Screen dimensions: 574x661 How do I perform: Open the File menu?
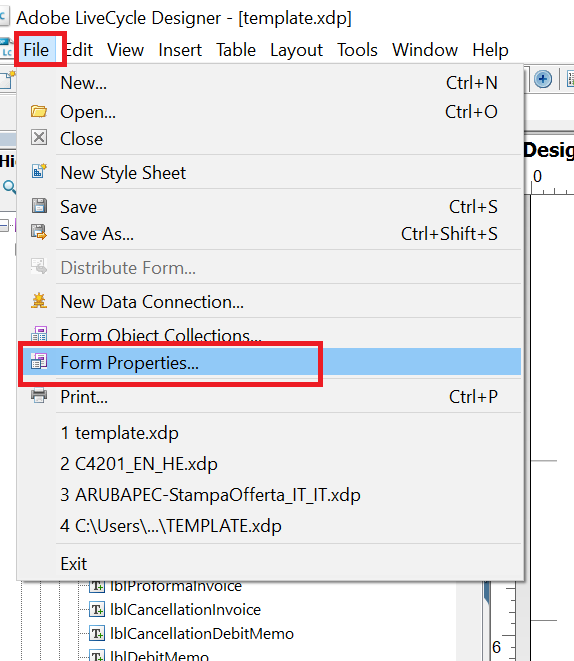36,50
